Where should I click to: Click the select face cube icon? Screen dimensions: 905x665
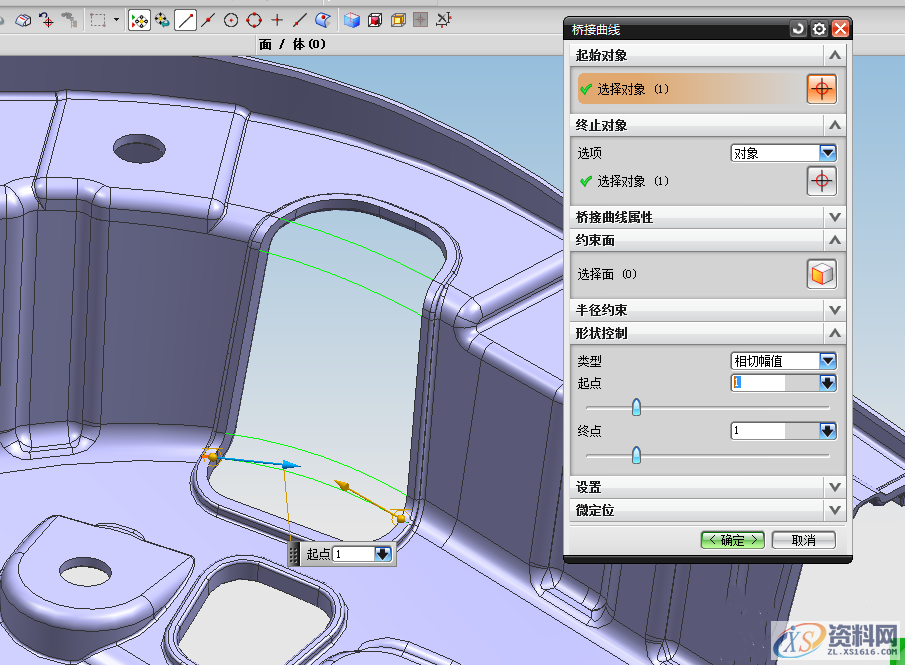[x=821, y=274]
